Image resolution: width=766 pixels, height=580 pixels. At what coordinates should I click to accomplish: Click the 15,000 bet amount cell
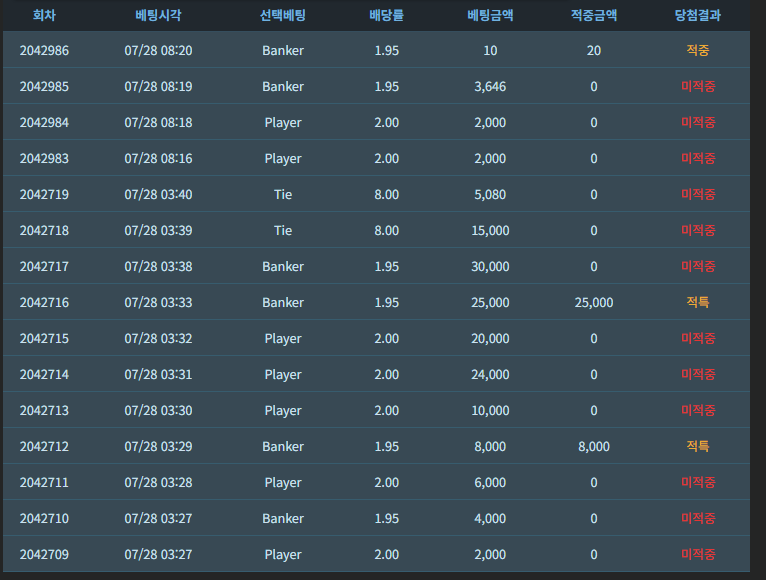[490, 231]
